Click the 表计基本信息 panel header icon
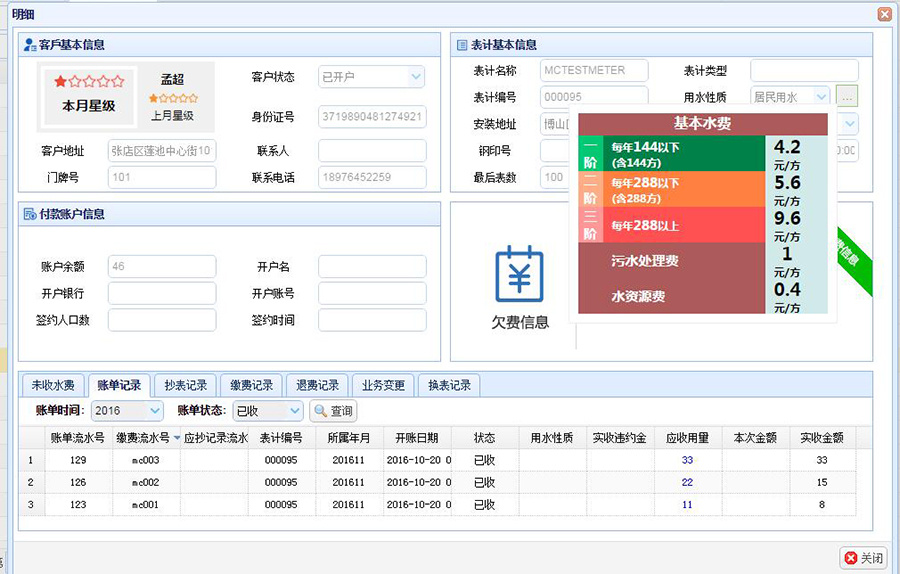The height and width of the screenshot is (574, 900). pos(462,45)
